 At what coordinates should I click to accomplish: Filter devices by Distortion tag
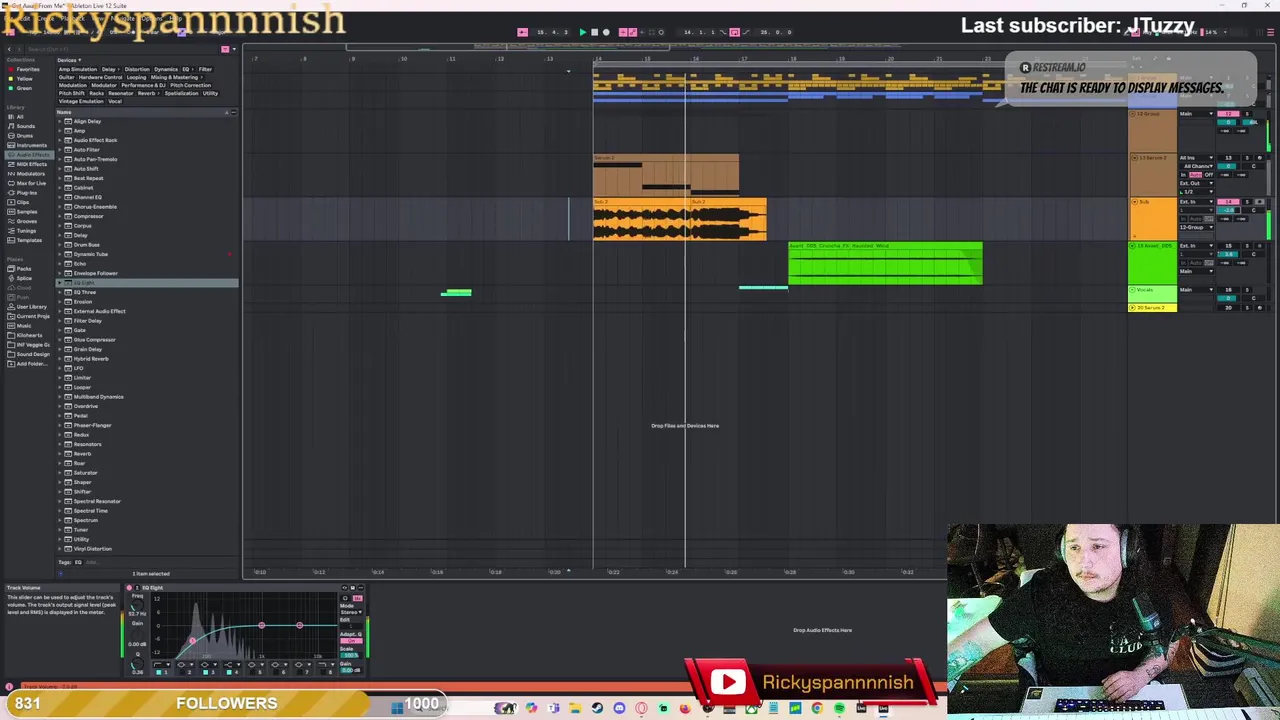click(136, 69)
